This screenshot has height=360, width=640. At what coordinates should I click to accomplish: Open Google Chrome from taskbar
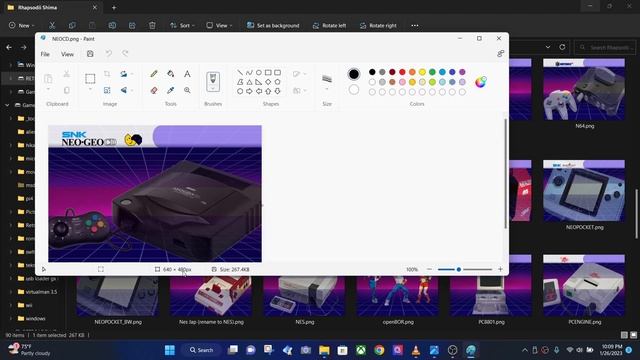379,350
